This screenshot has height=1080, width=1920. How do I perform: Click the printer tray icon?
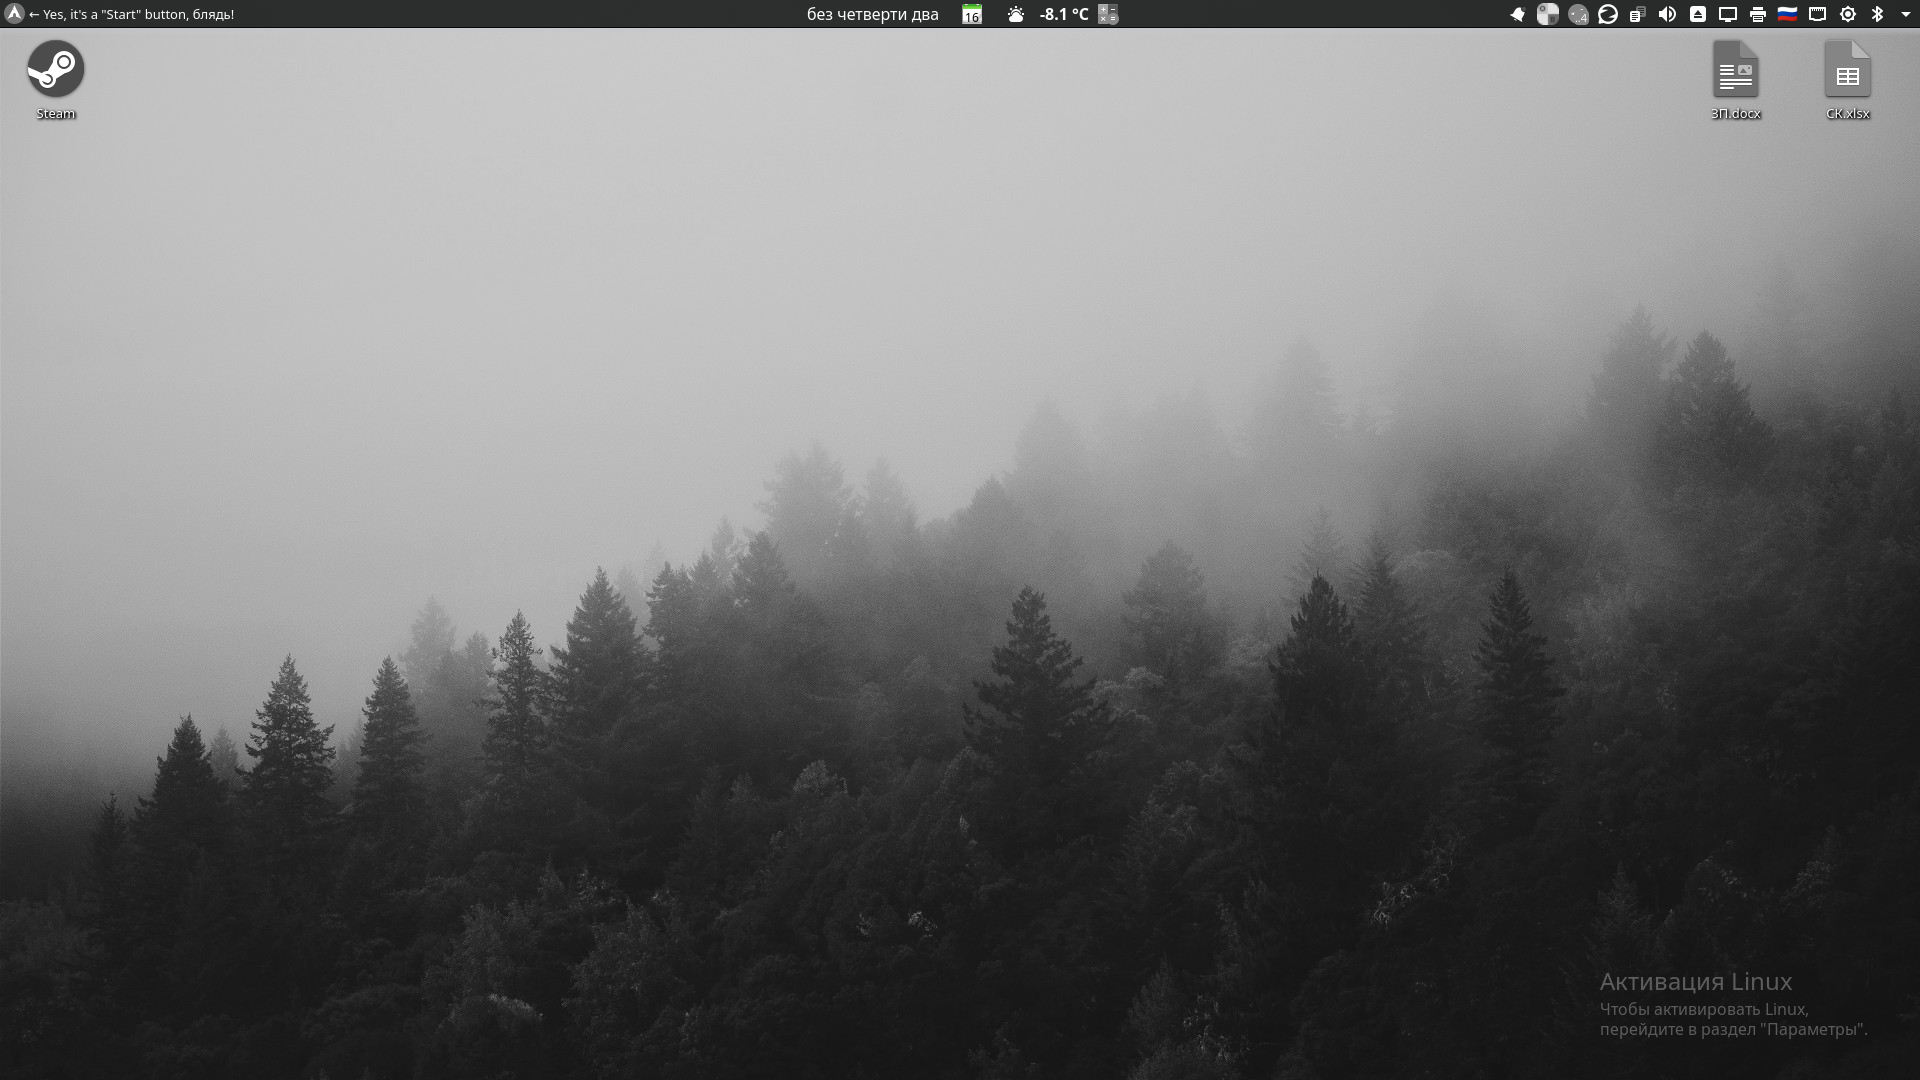coord(1758,14)
